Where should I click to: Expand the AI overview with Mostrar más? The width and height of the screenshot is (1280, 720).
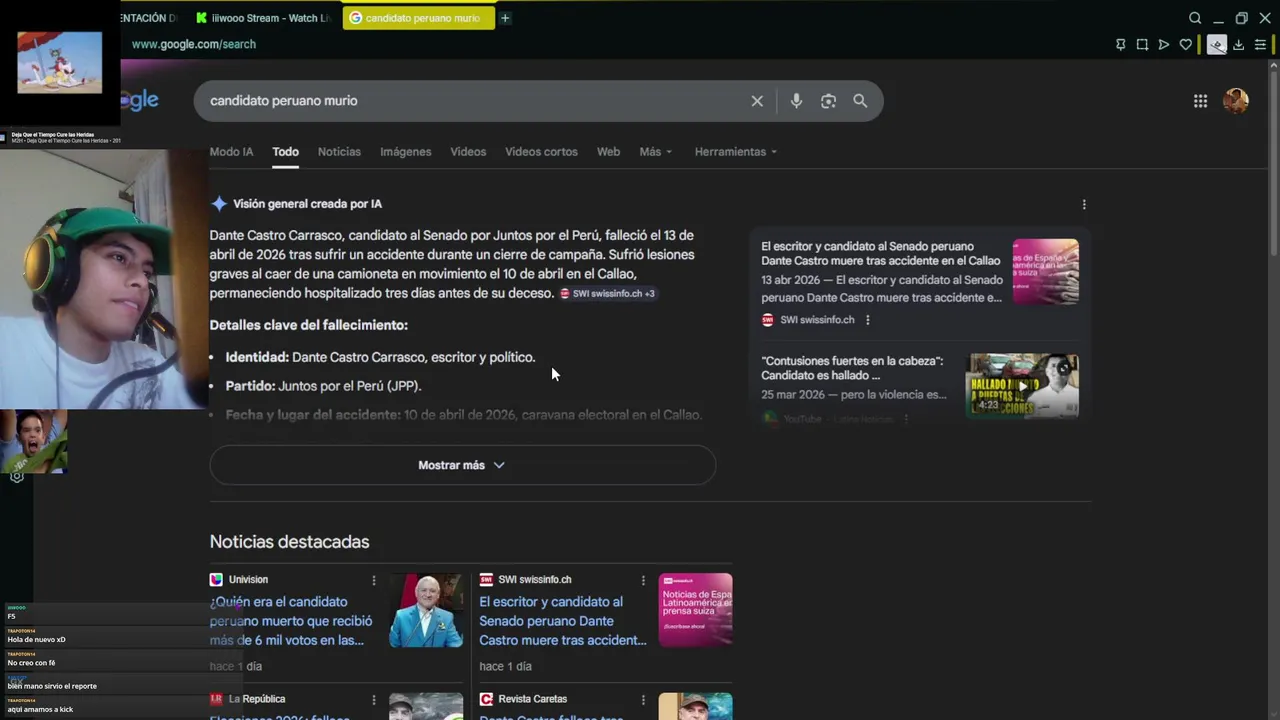click(462, 465)
